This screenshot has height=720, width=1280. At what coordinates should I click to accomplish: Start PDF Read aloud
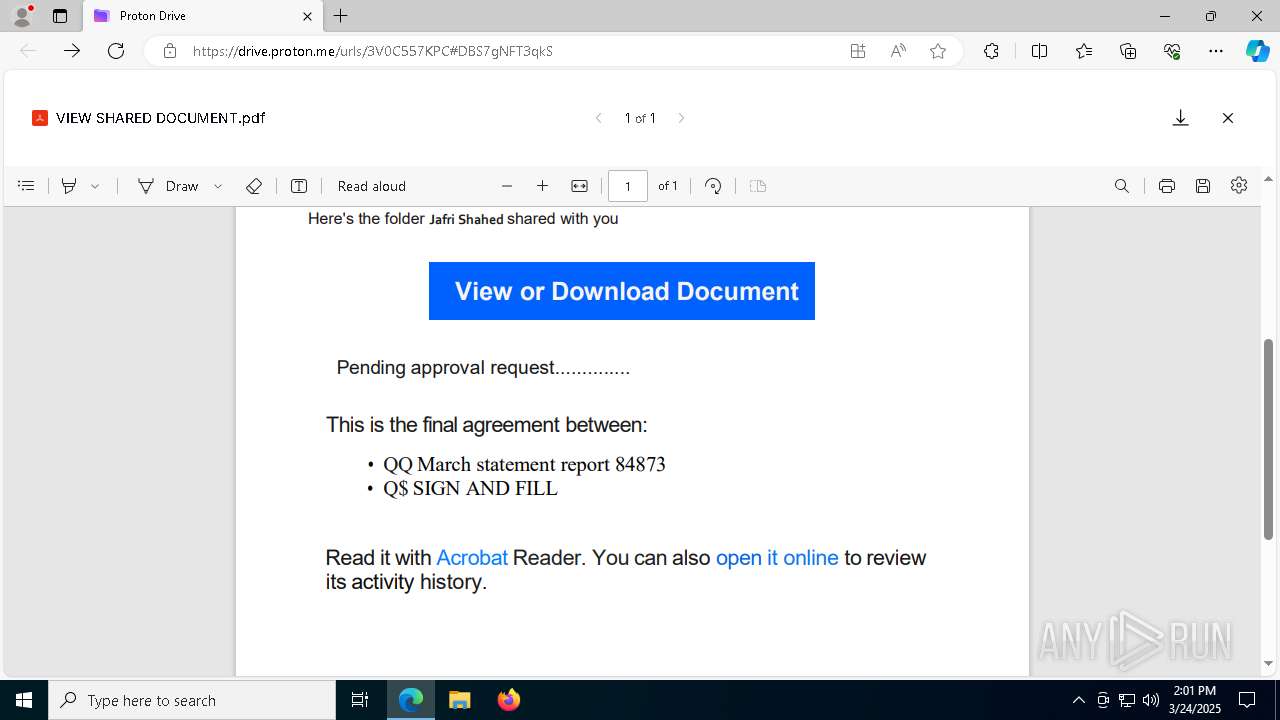[x=372, y=186]
